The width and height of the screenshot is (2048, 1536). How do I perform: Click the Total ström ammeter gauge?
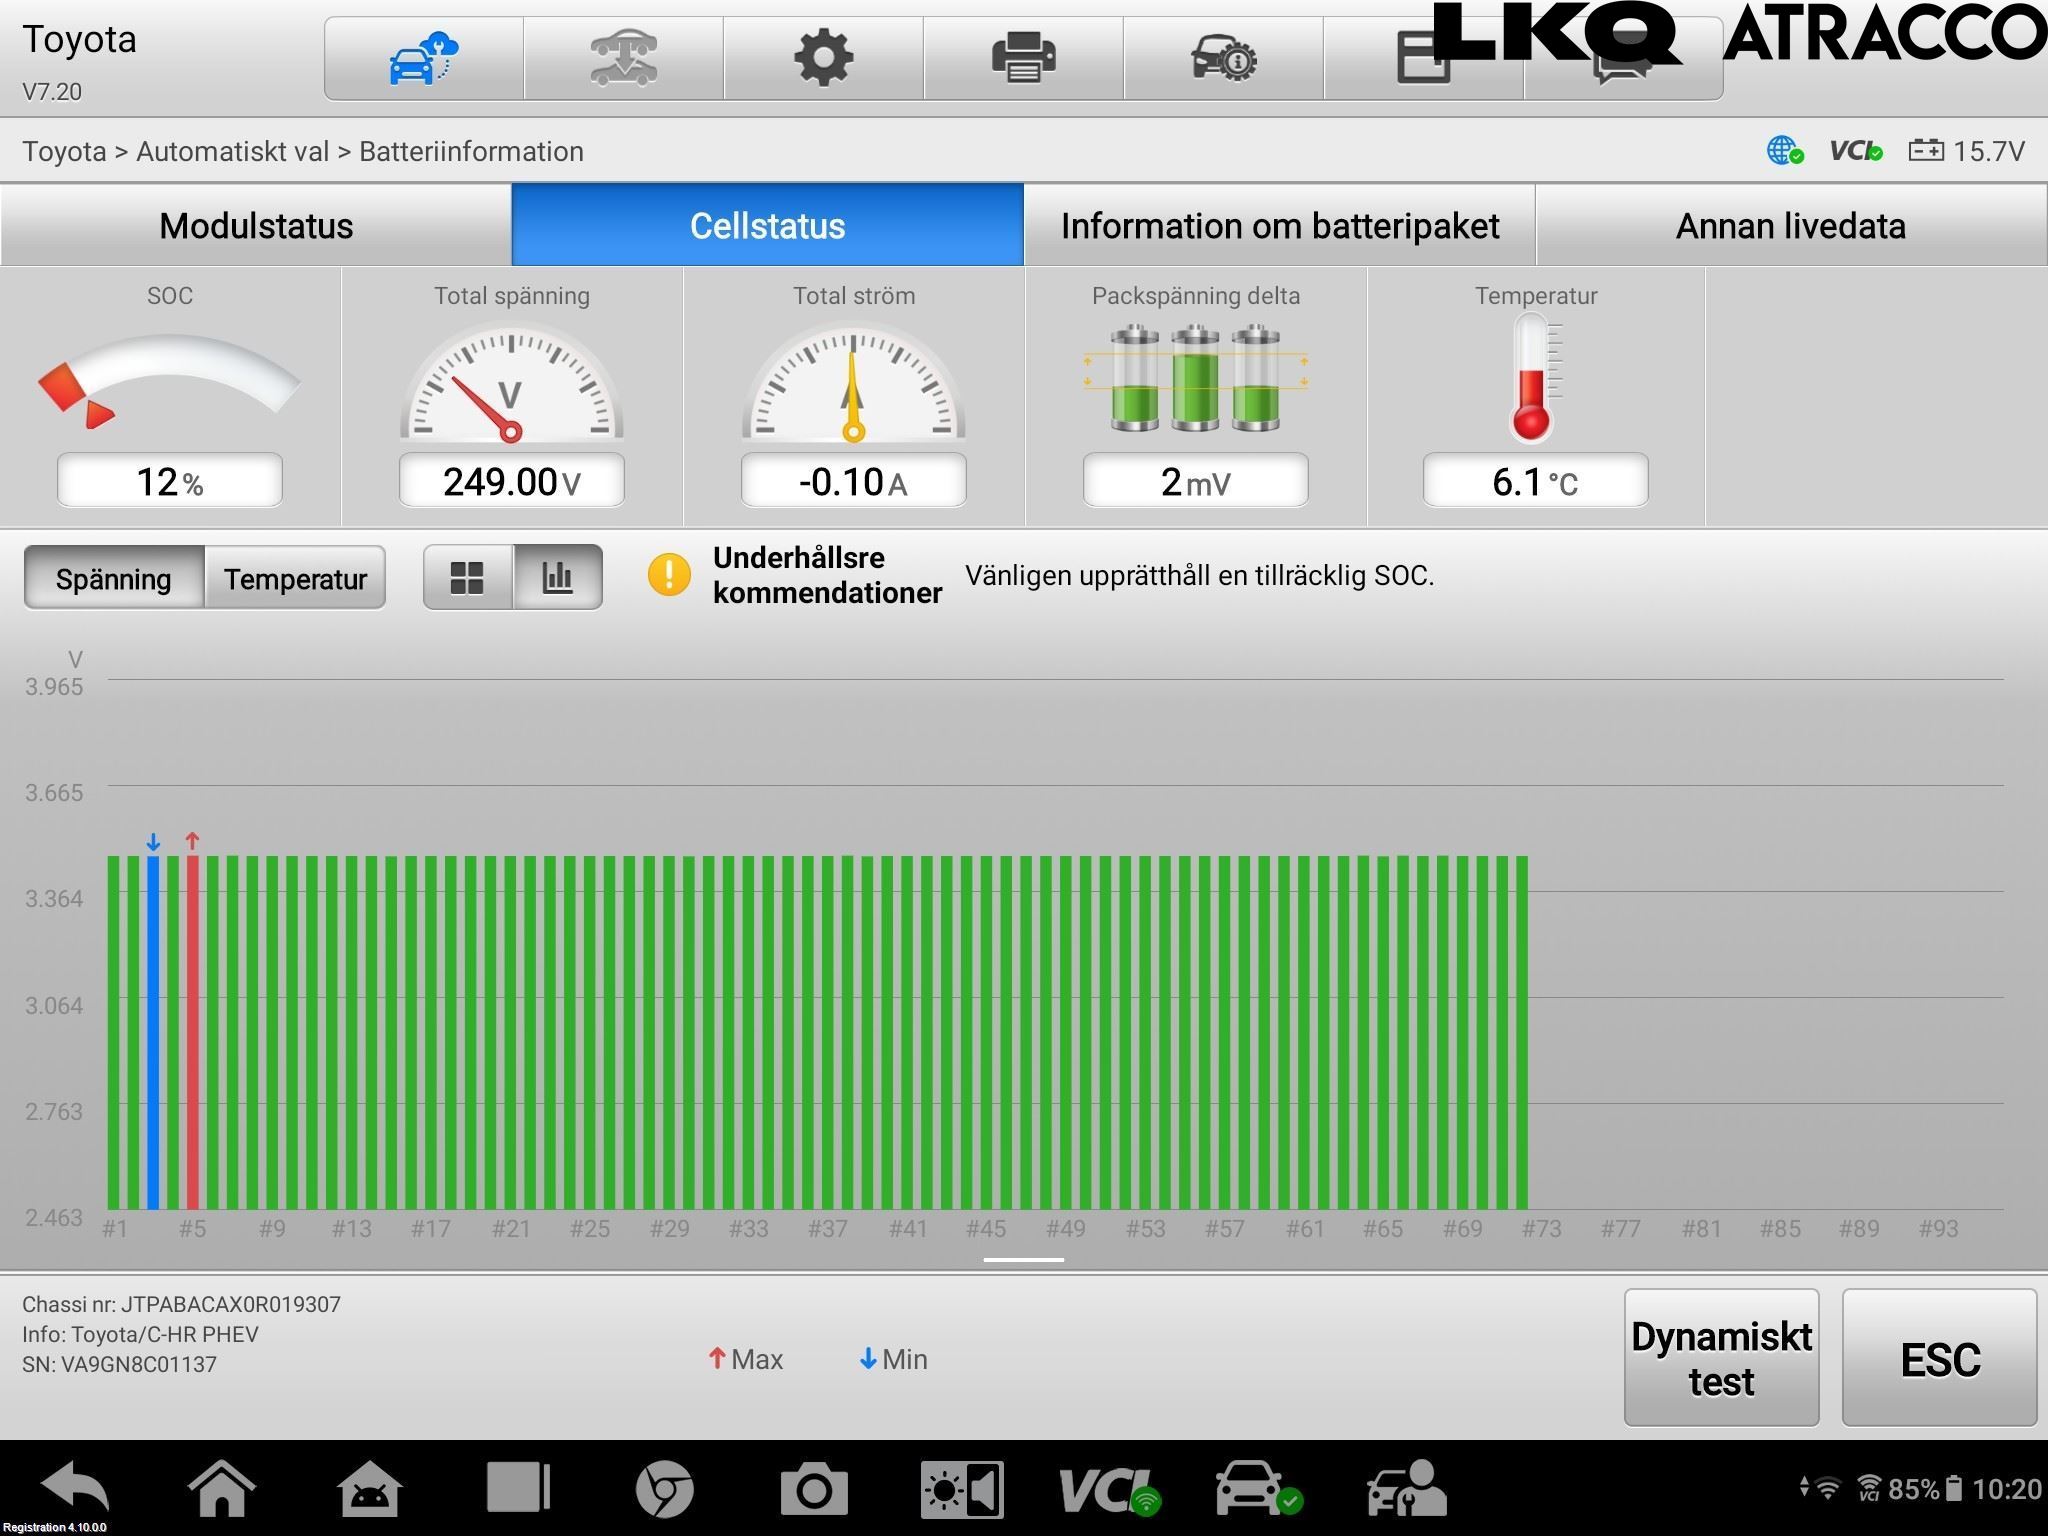click(x=853, y=382)
